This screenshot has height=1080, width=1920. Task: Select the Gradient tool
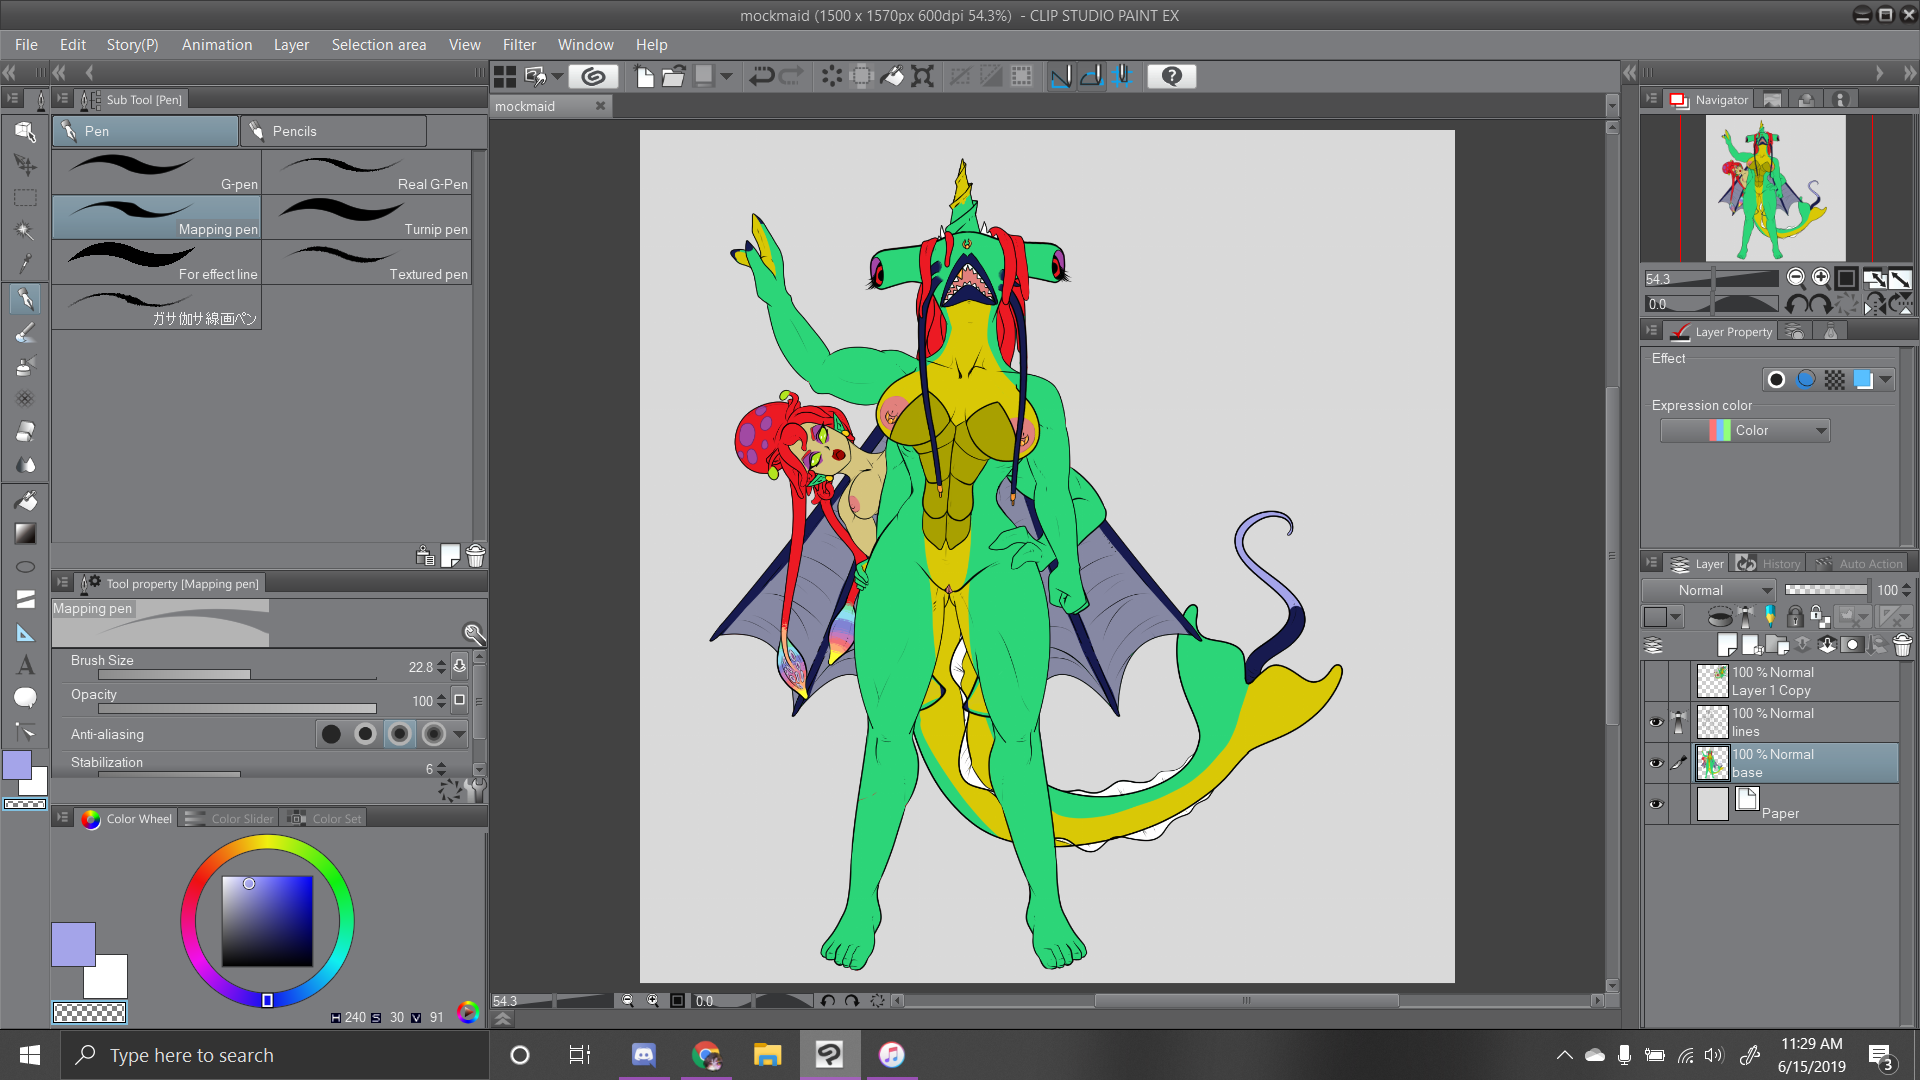pos(25,533)
